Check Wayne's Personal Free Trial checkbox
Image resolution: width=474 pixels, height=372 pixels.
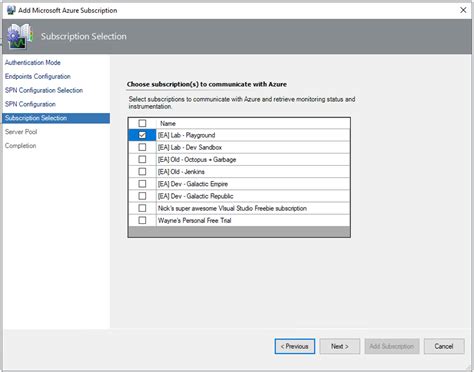point(142,220)
